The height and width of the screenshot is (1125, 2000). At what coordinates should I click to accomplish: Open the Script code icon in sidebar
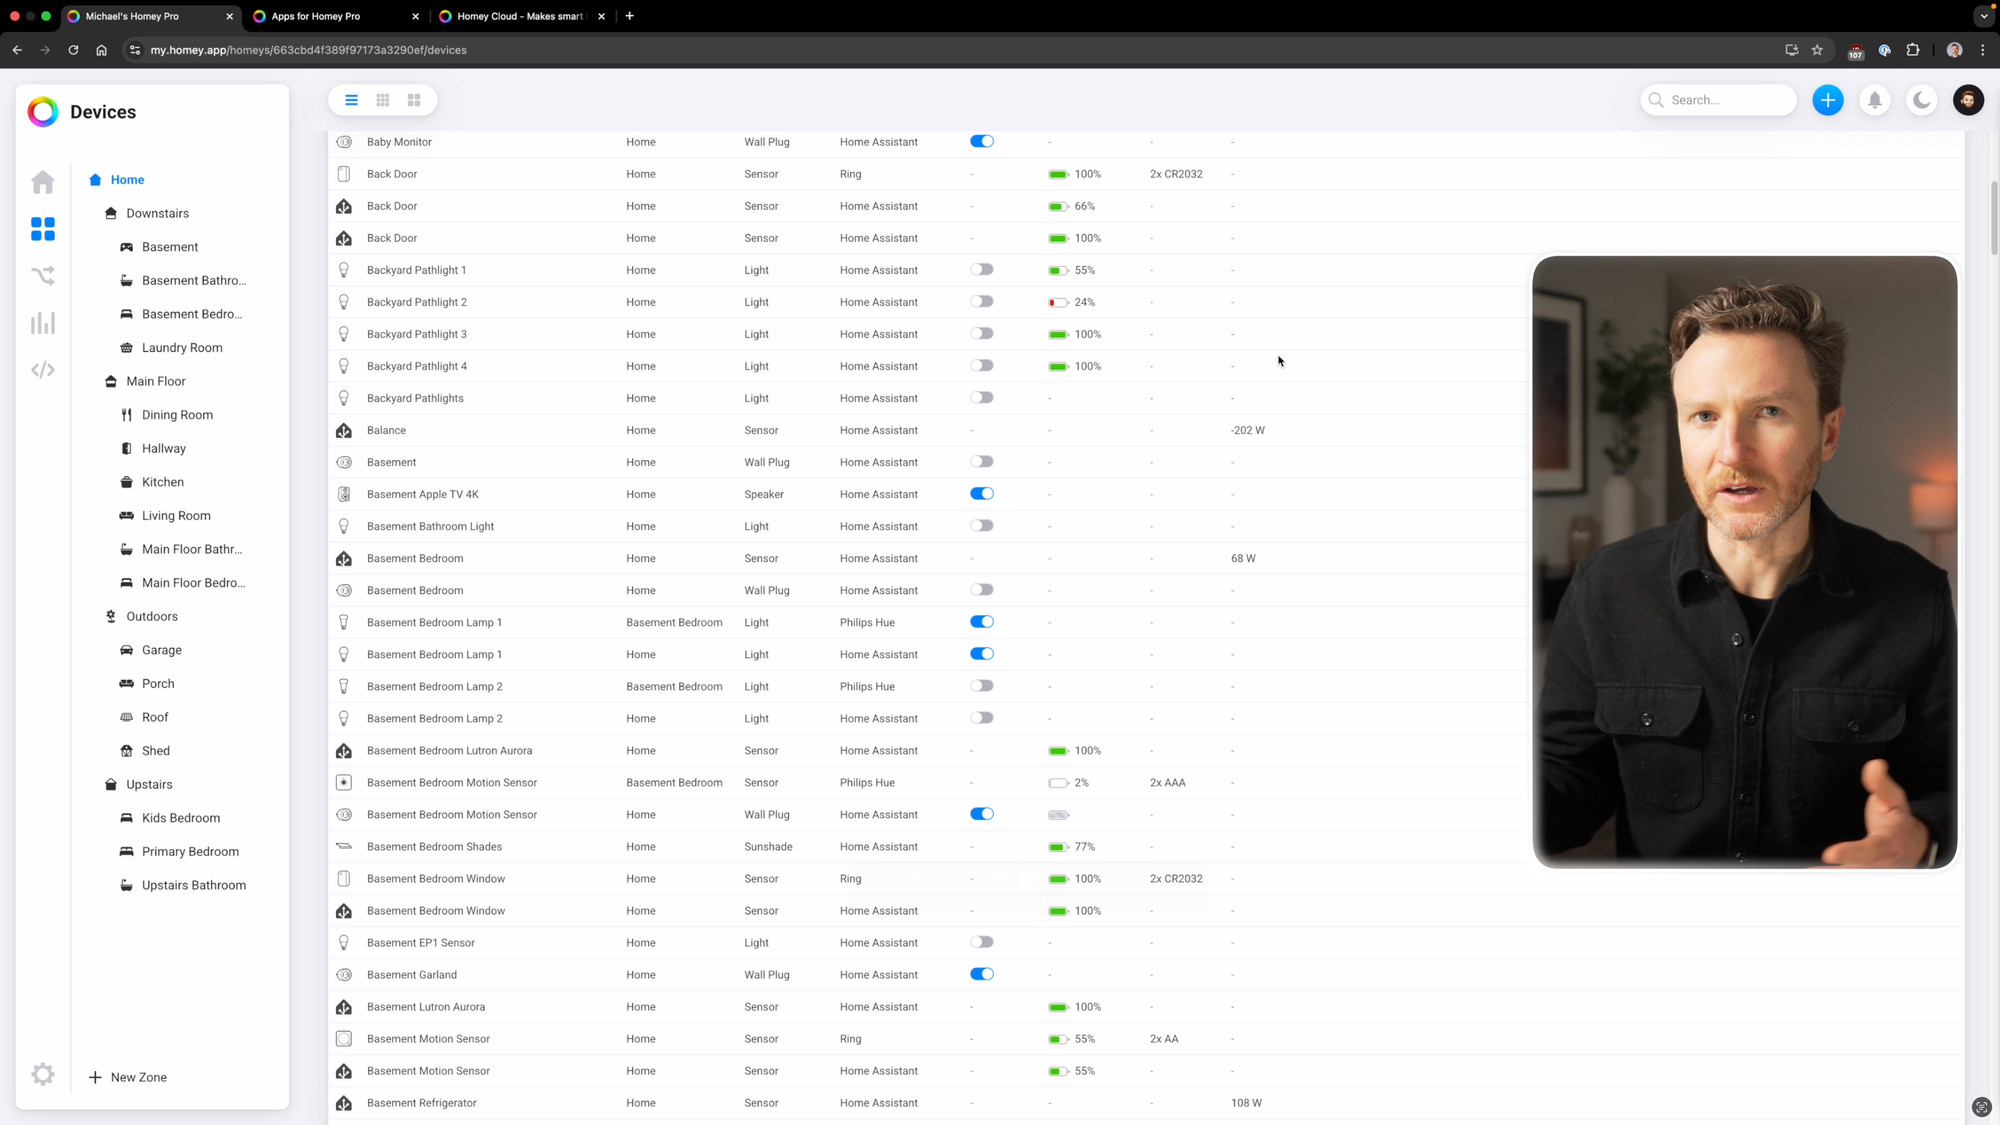coord(42,370)
